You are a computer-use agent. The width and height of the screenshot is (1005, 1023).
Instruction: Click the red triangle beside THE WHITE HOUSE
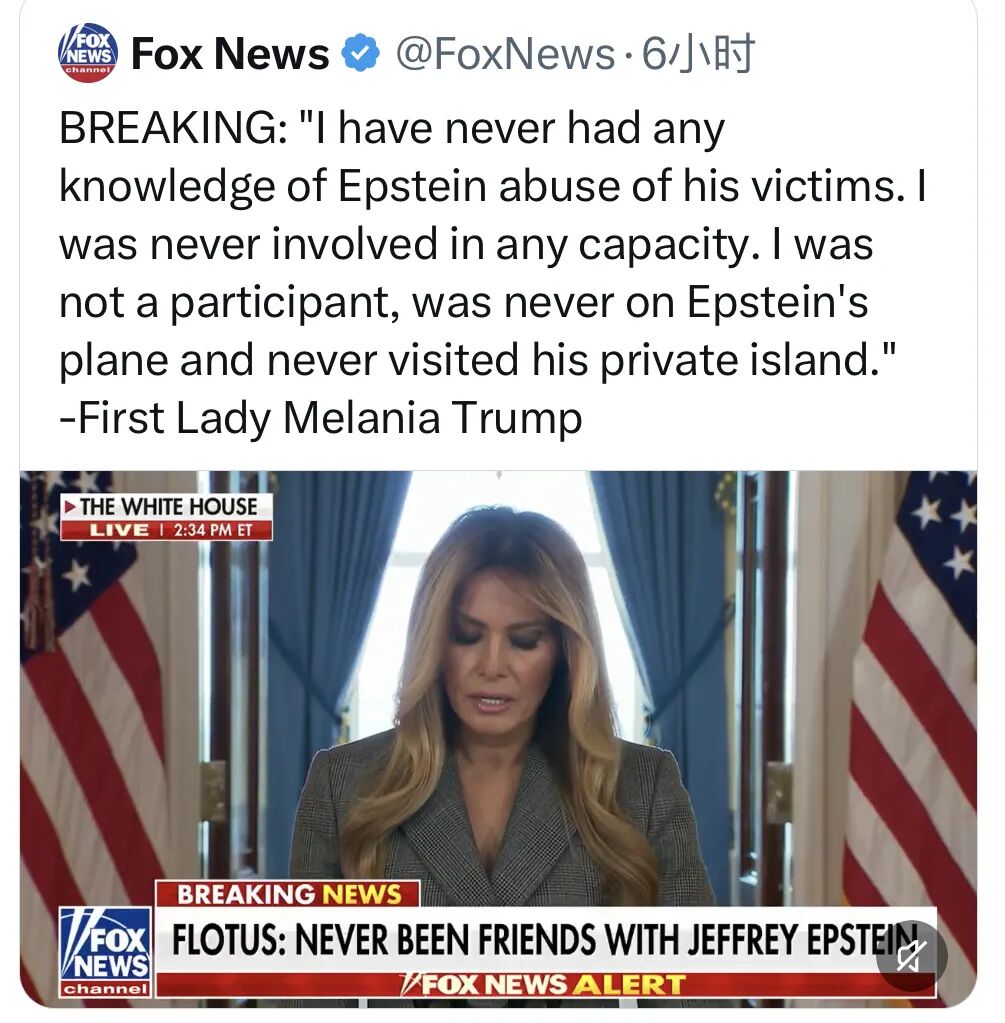coord(69,506)
